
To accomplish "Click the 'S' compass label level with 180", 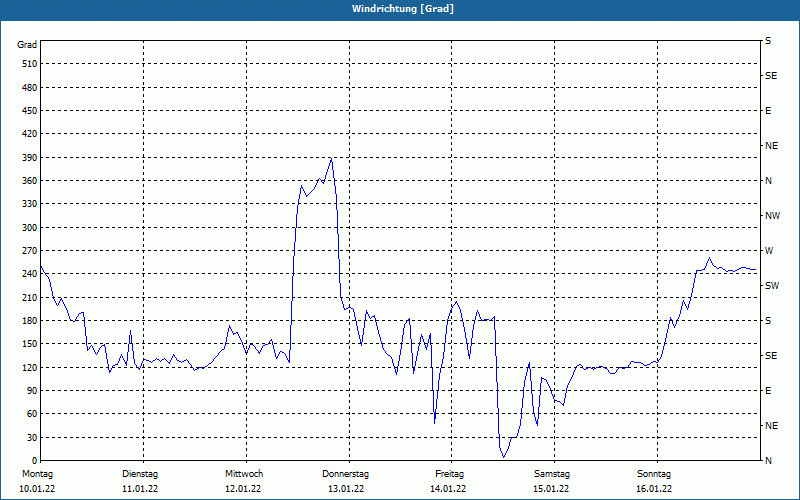I will coord(768,320).
